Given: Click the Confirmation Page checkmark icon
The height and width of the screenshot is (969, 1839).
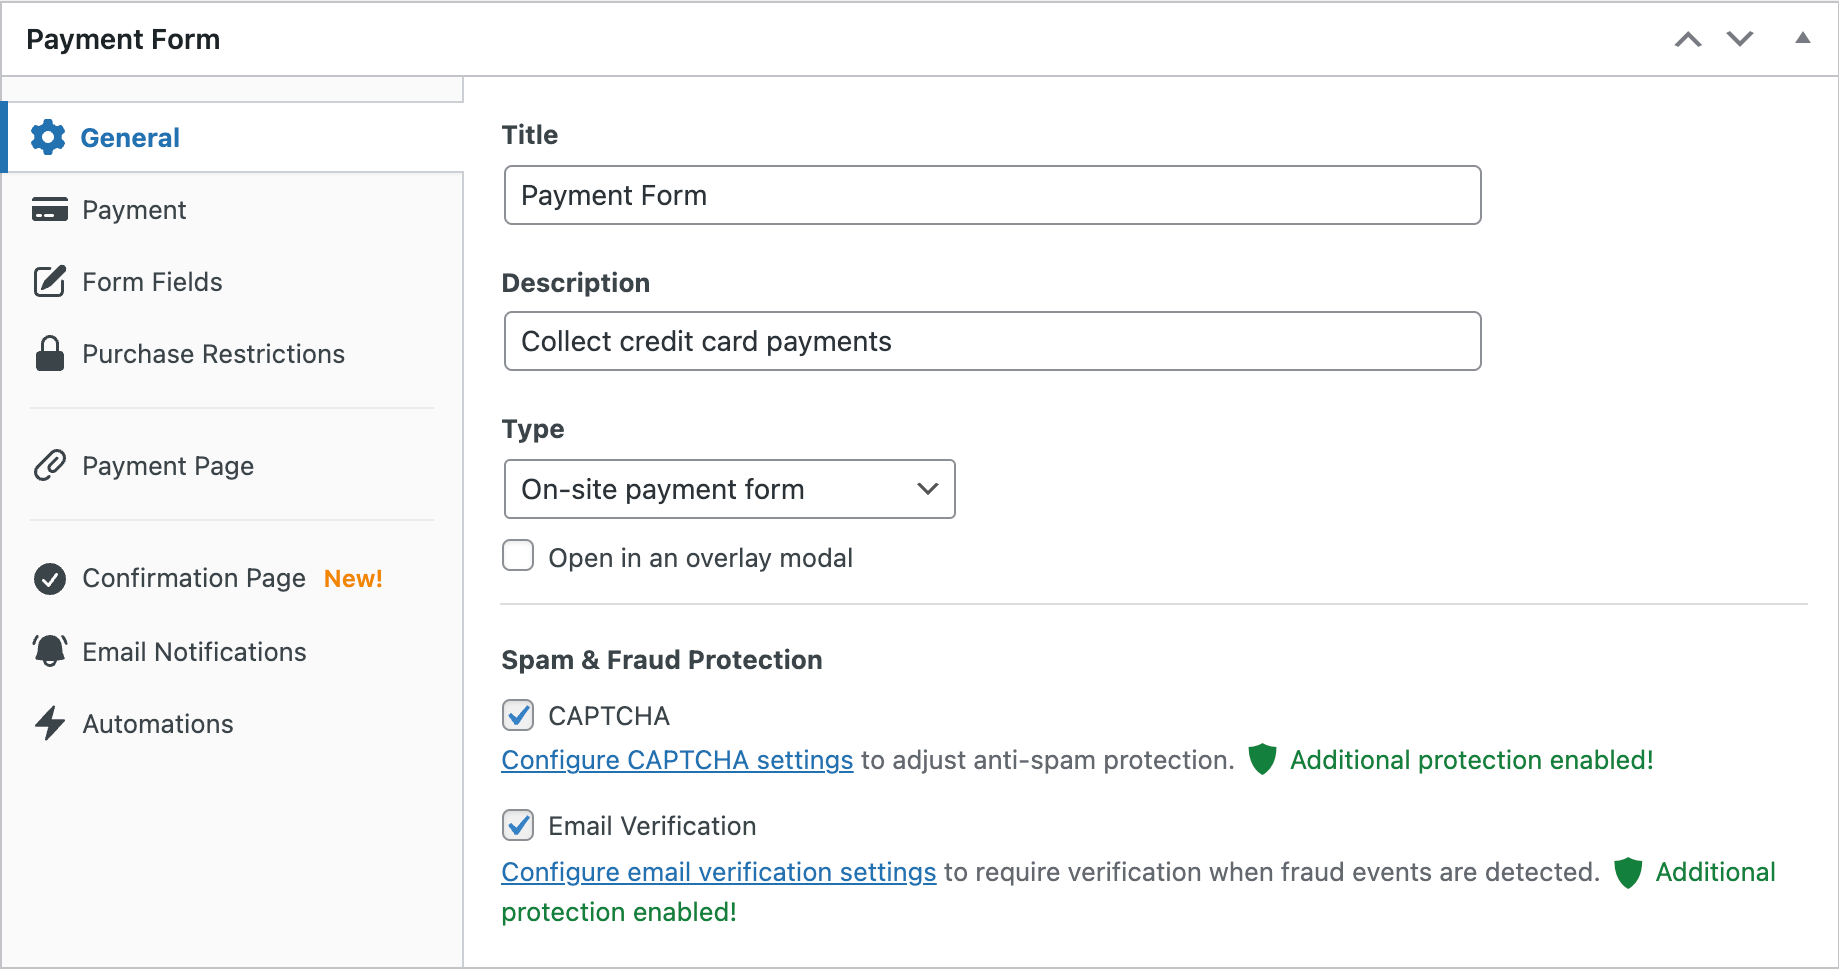Looking at the screenshot, I should pos(50,579).
